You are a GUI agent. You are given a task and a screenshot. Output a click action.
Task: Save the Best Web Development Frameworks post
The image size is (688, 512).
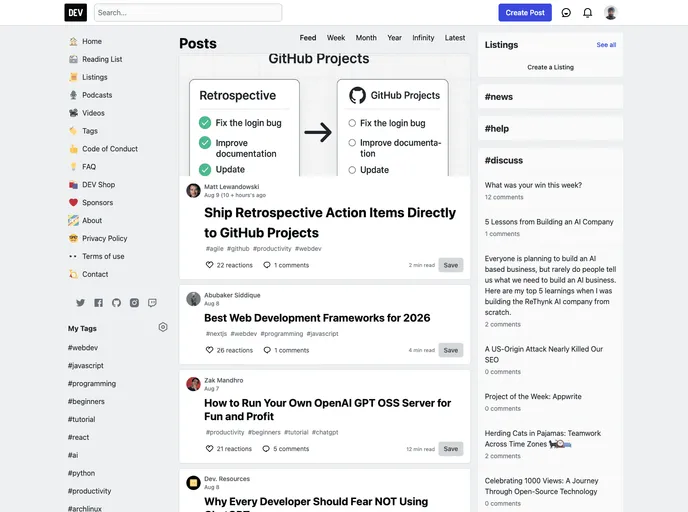point(451,350)
